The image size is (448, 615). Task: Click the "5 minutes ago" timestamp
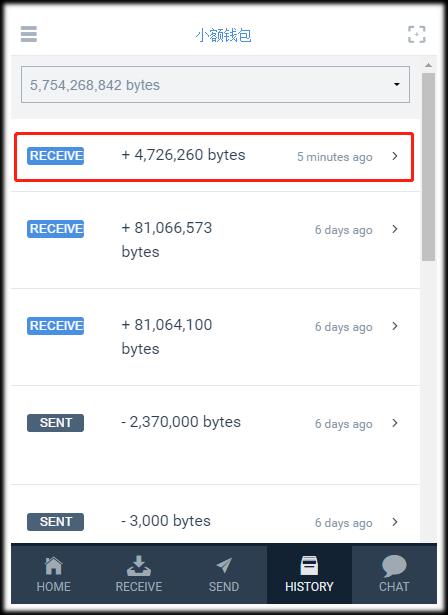click(x=335, y=157)
